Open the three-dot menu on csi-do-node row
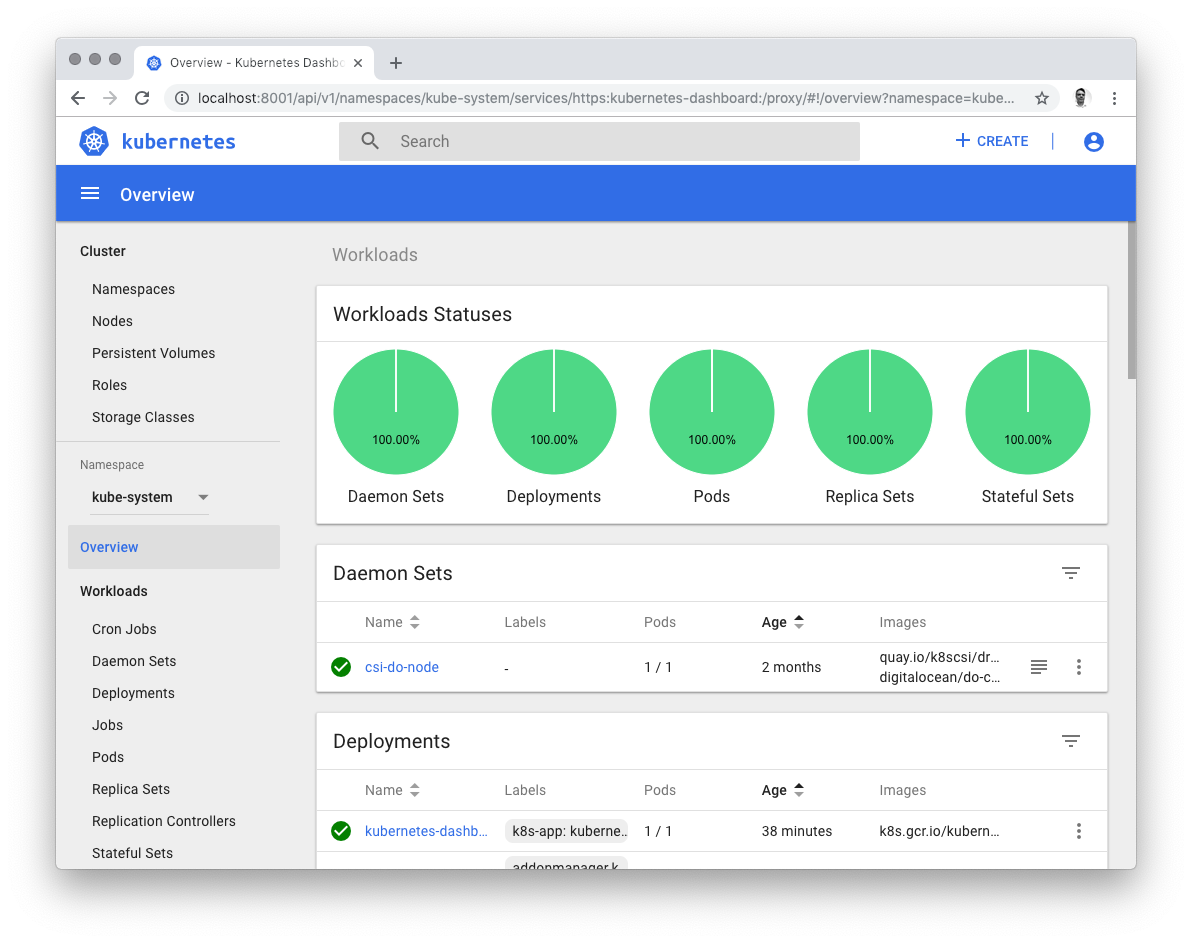 pos(1079,666)
